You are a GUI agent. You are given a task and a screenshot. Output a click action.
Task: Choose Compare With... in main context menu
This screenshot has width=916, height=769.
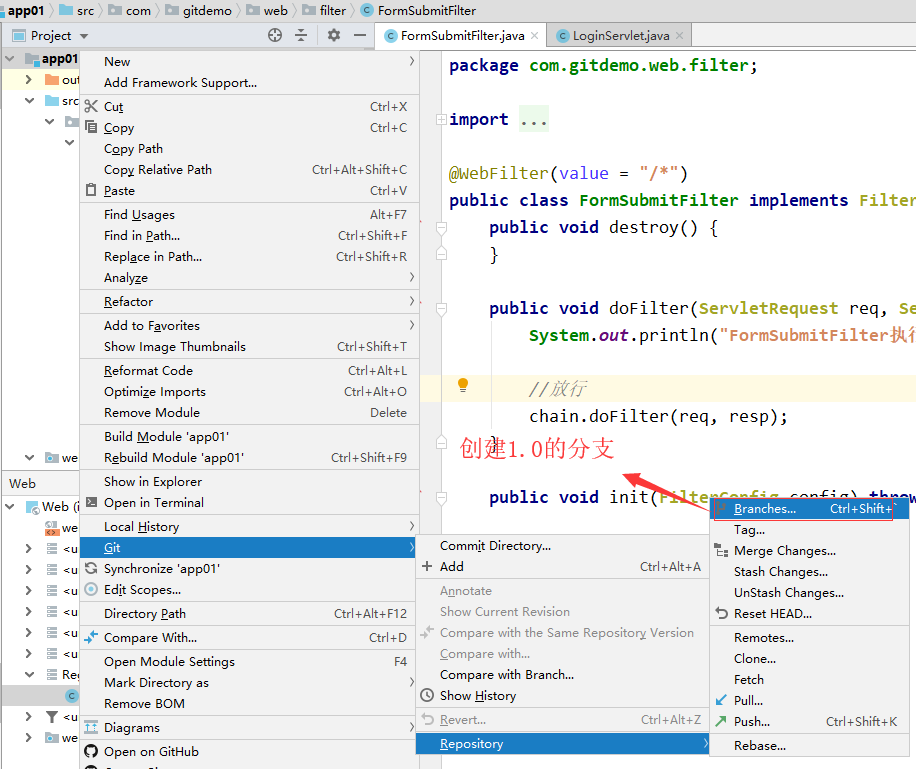coord(249,638)
